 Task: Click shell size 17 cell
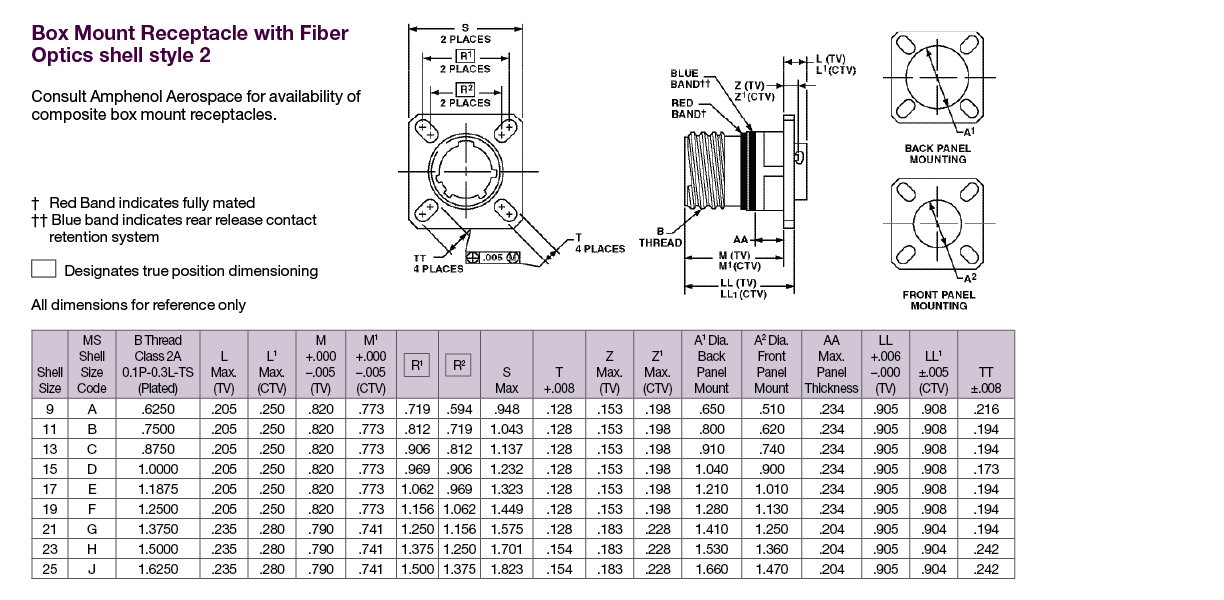pos(51,489)
